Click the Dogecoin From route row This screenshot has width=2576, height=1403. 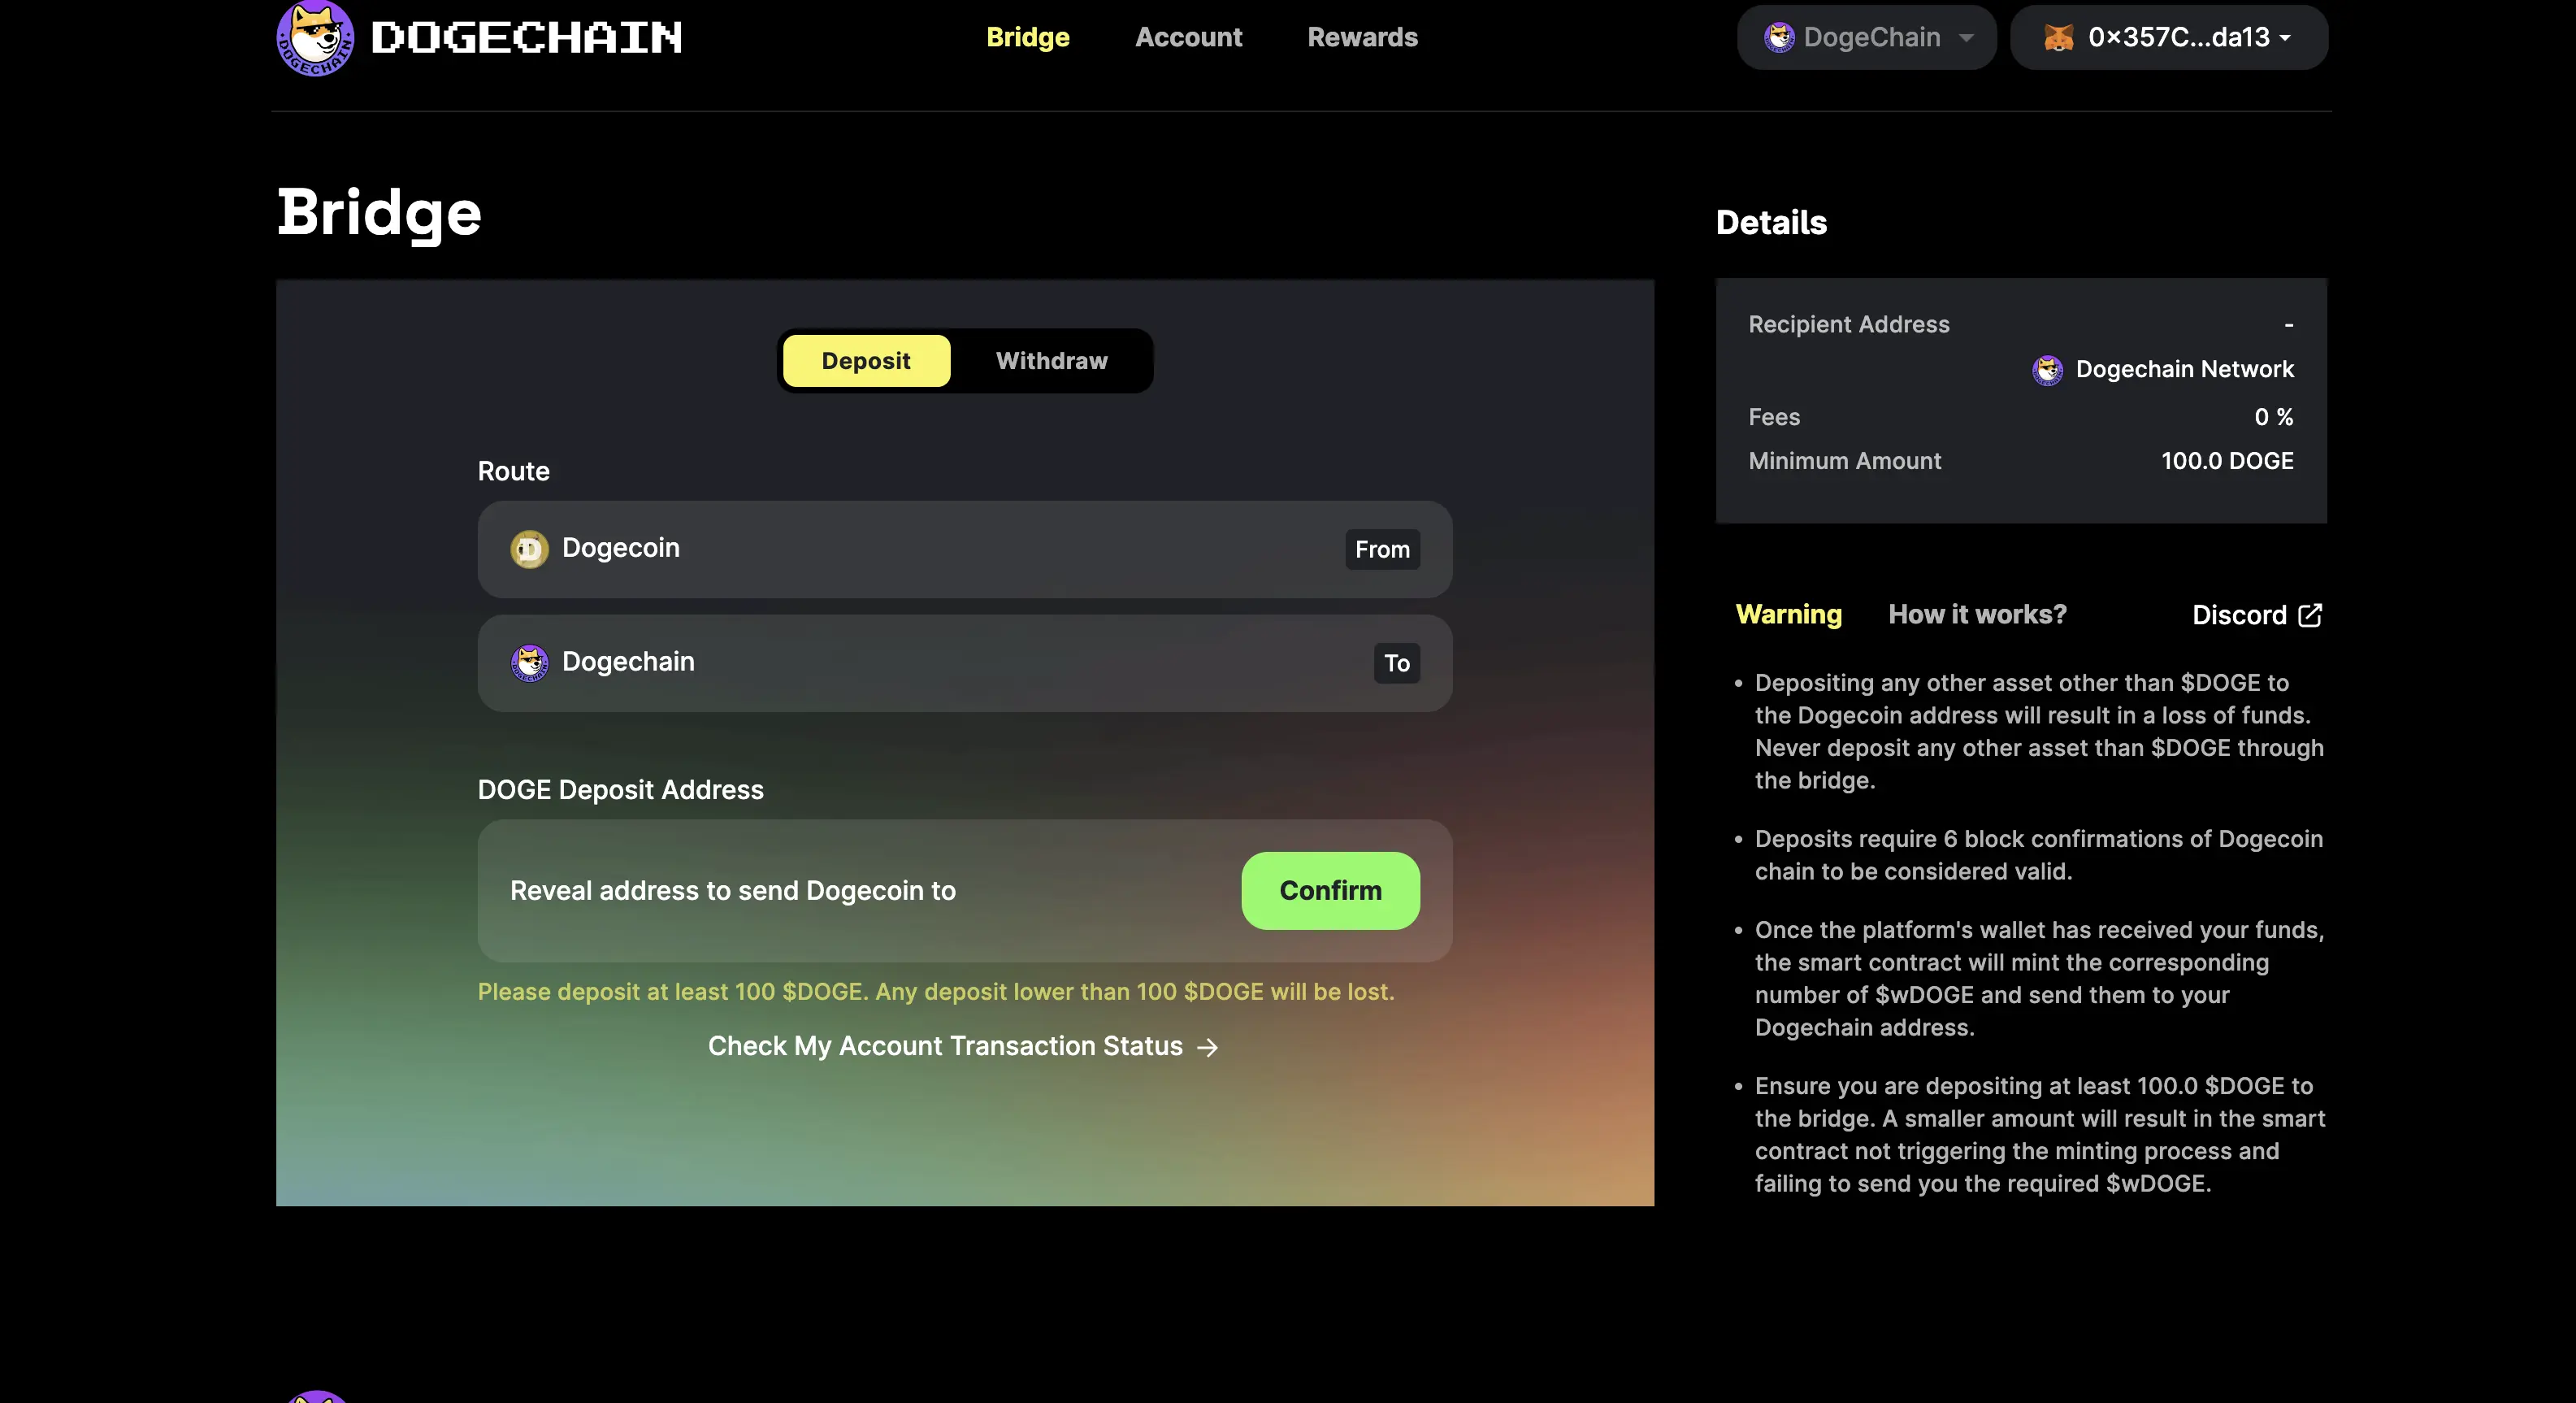965,549
